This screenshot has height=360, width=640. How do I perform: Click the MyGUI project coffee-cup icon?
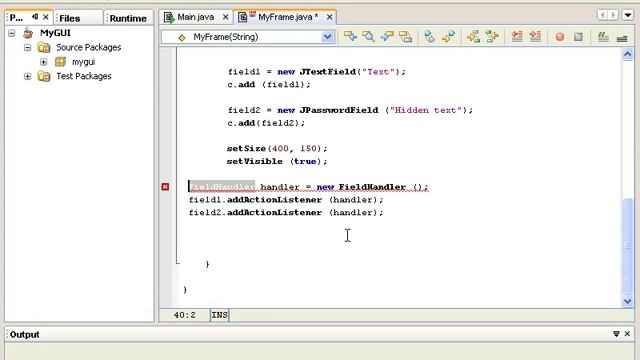[28, 33]
